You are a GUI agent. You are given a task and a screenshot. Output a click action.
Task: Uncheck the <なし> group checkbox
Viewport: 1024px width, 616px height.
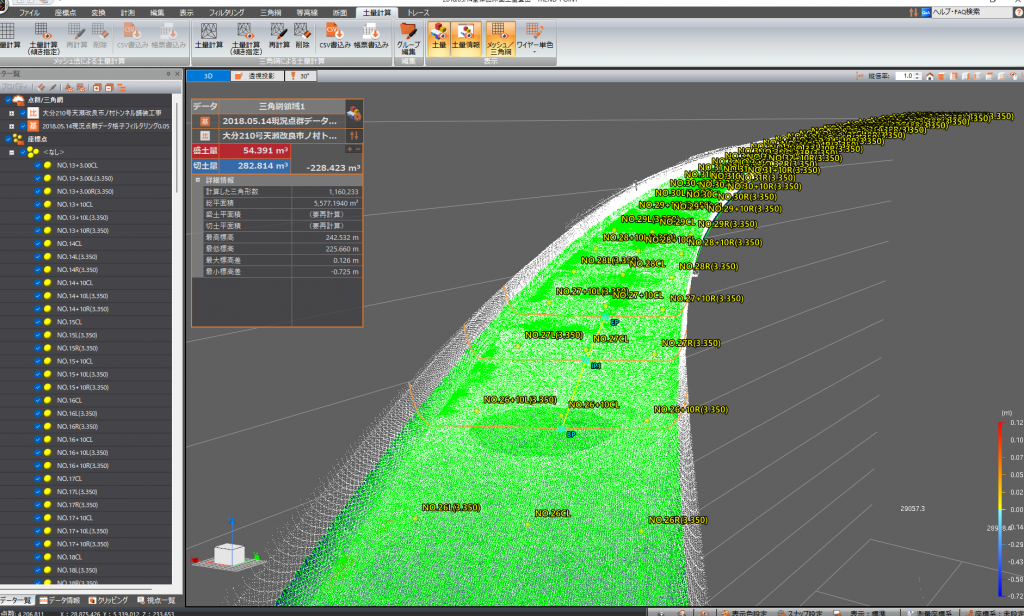click(23, 152)
